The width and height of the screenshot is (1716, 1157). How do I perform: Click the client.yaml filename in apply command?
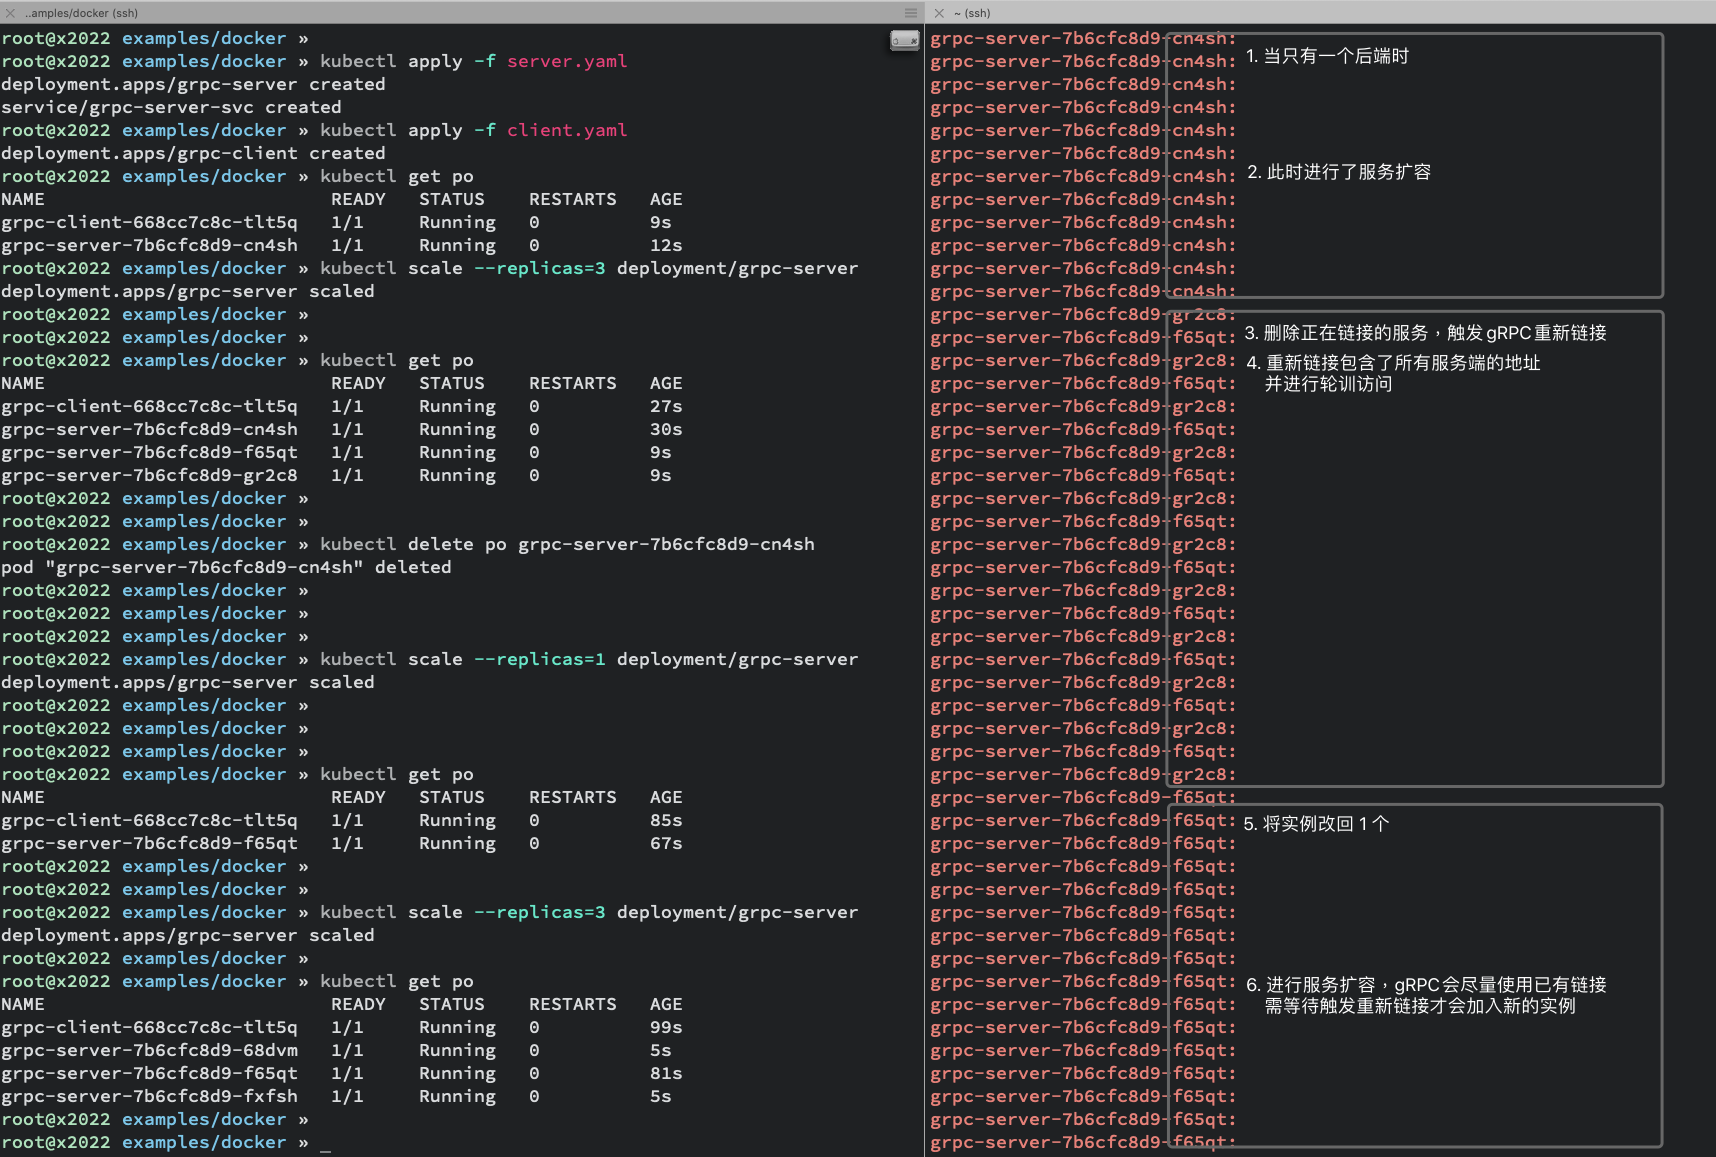click(567, 130)
